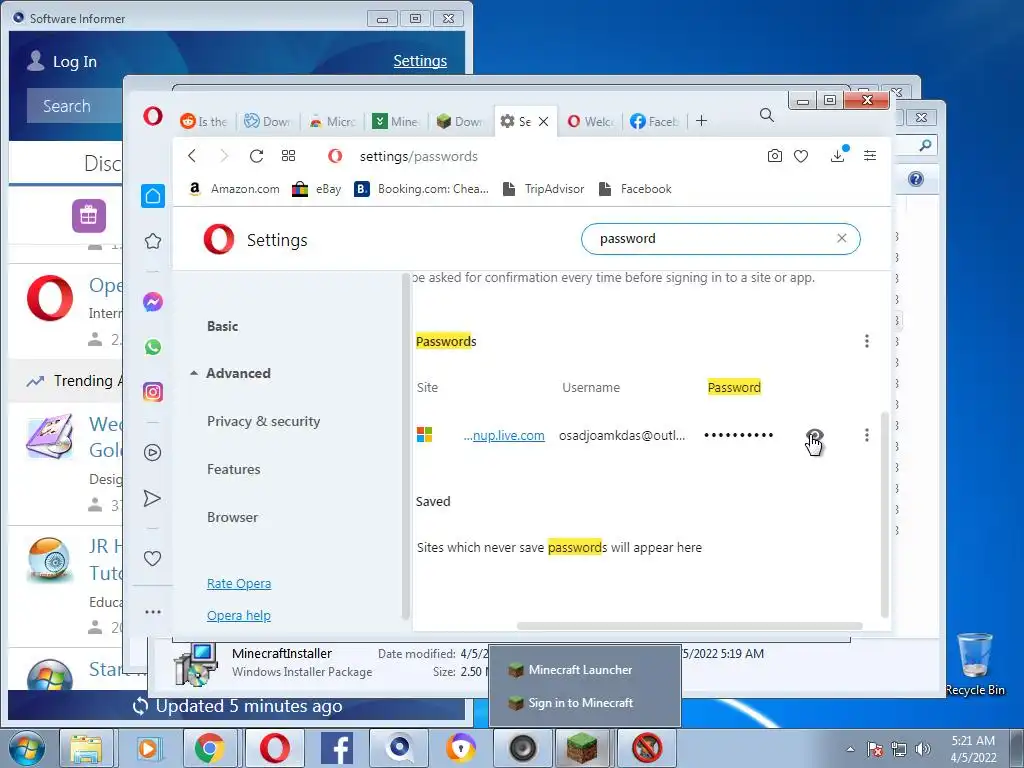The image size is (1024, 768).
Task: Open the Passwords section more options menu
Action: coord(867,341)
